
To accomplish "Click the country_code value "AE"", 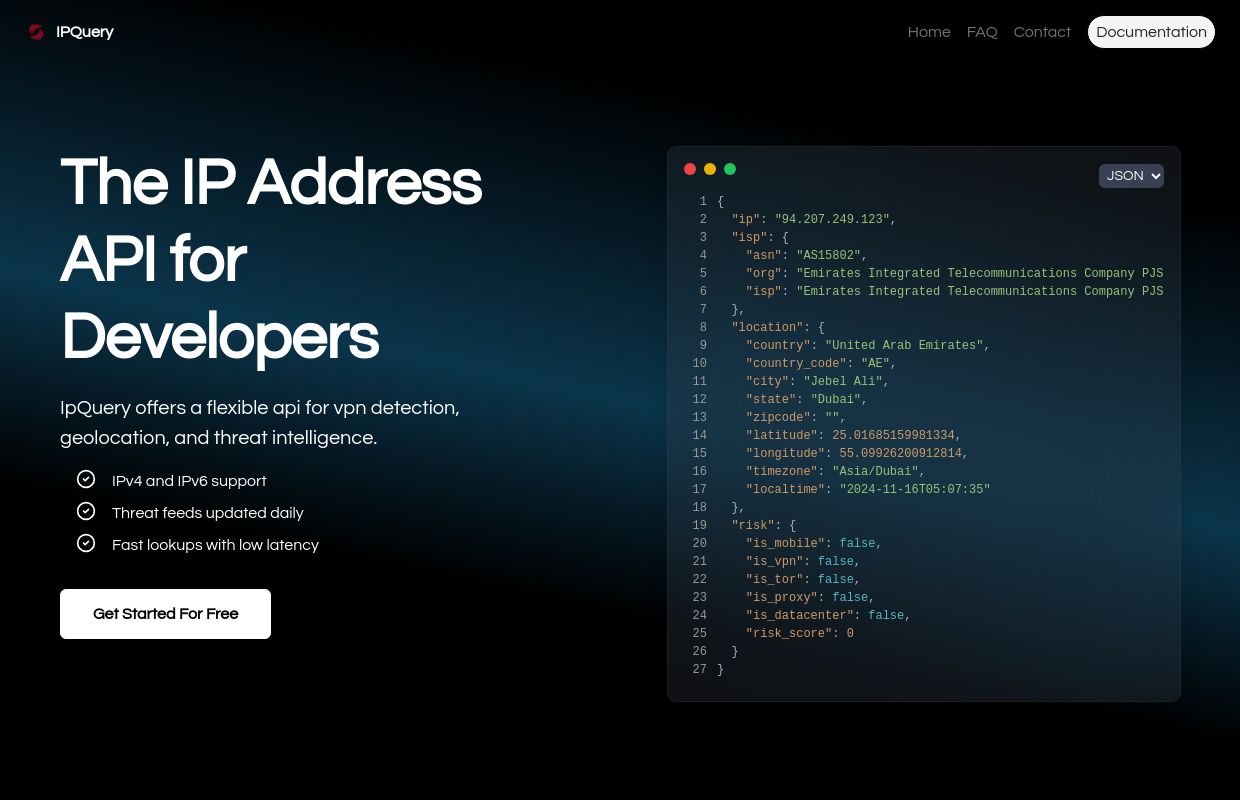I will click(875, 364).
